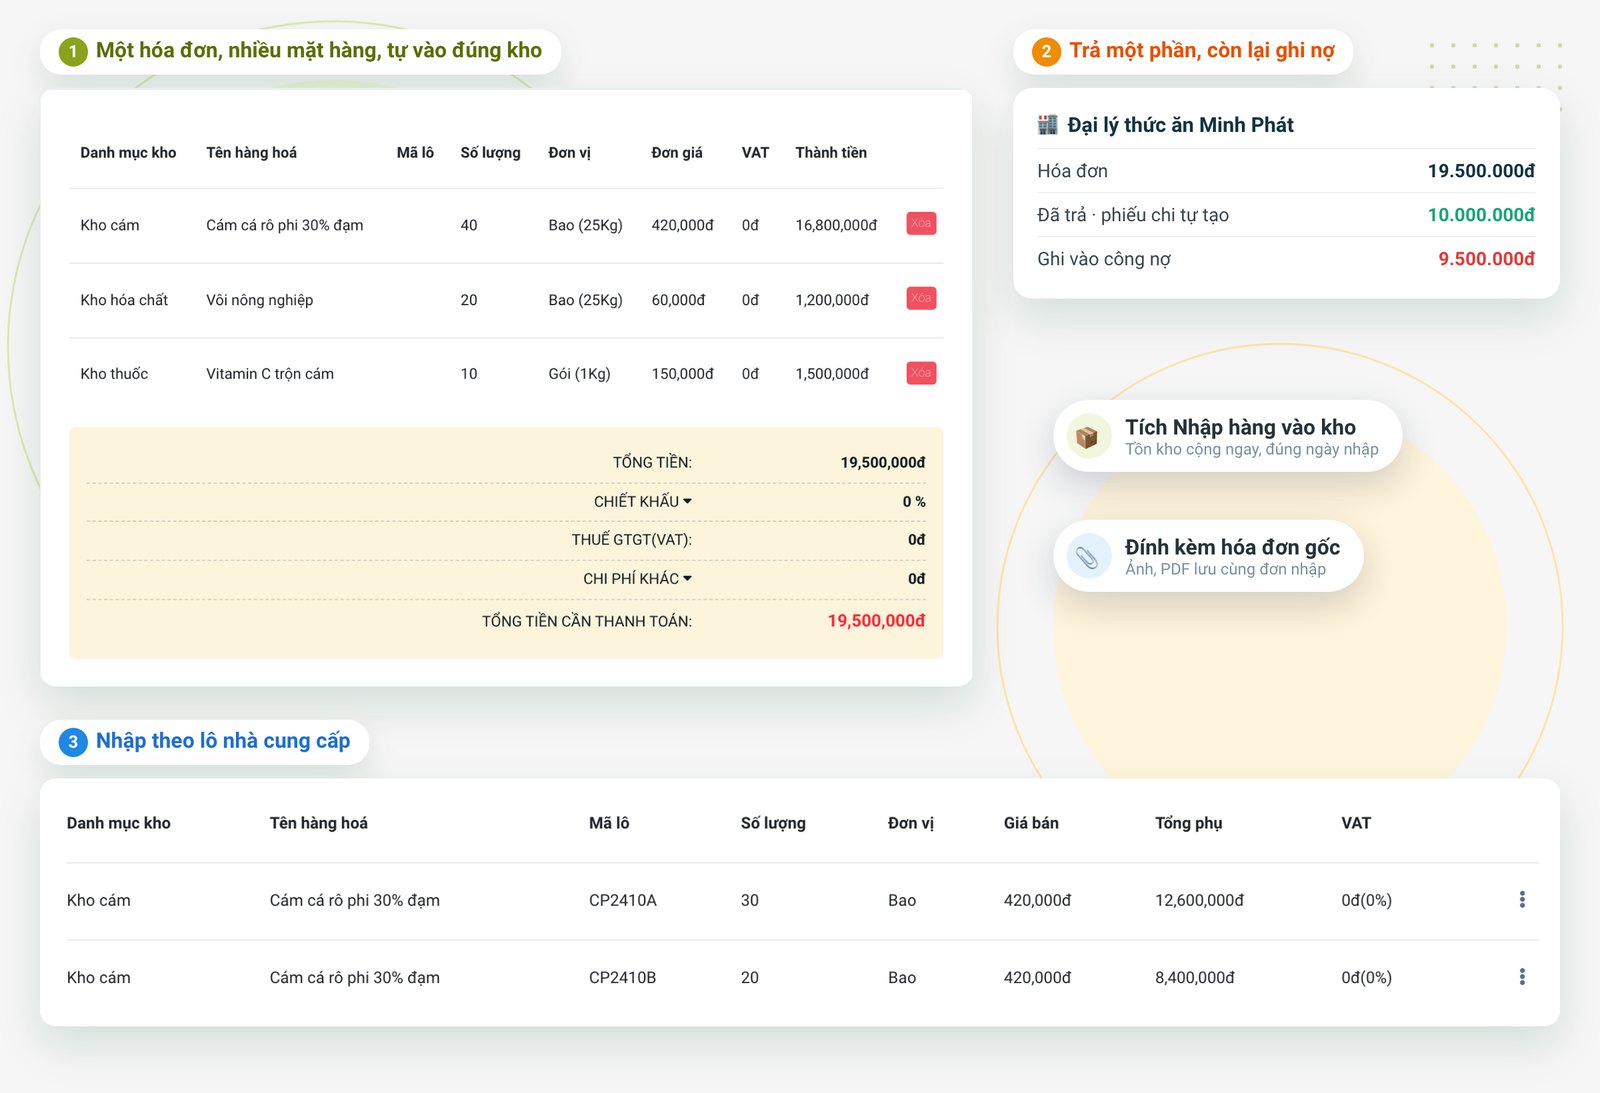The image size is (1600, 1093).
Task: Click the paperclip icon for Đính kèm hóa đơn
Action: coord(1088,557)
